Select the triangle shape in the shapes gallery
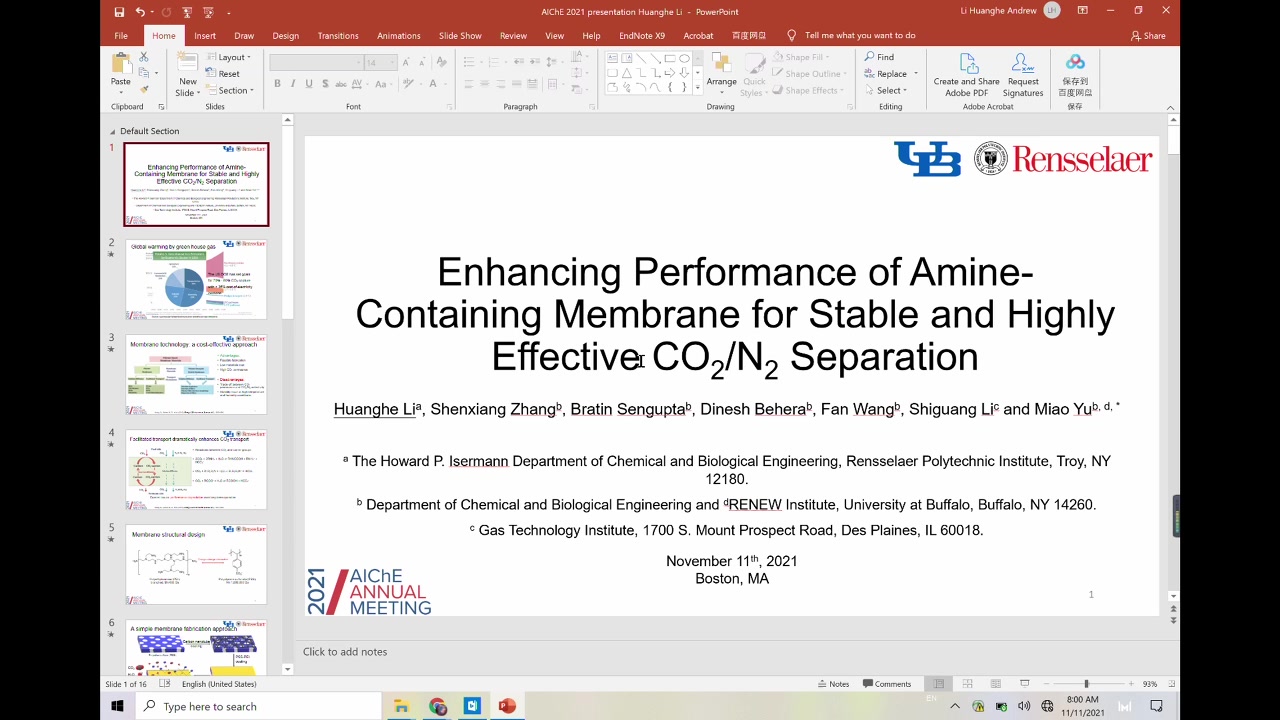The image size is (1280, 720). (x=627, y=73)
